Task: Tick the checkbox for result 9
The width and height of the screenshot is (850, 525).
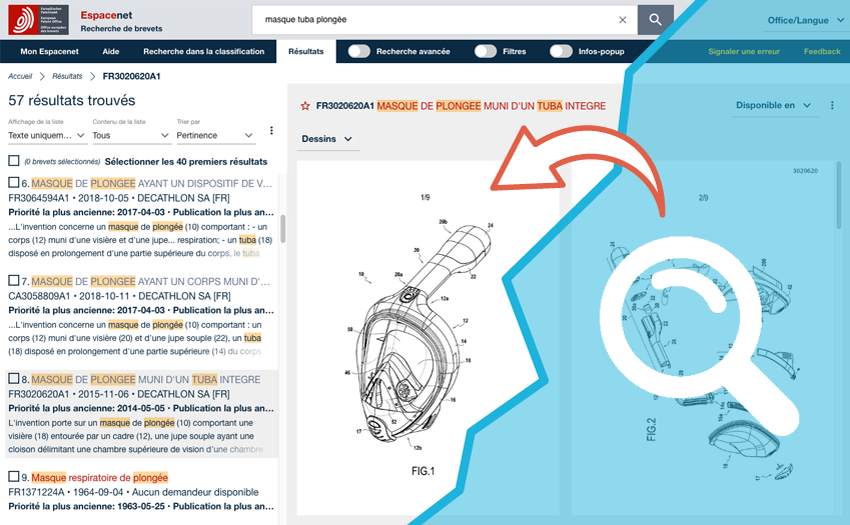Action: (x=13, y=477)
